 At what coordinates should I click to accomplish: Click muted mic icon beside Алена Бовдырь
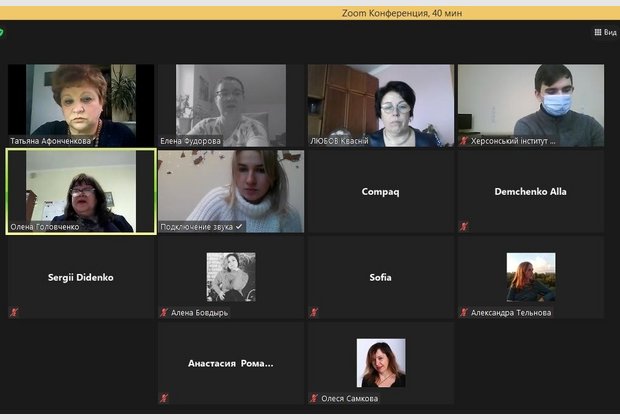tap(164, 312)
